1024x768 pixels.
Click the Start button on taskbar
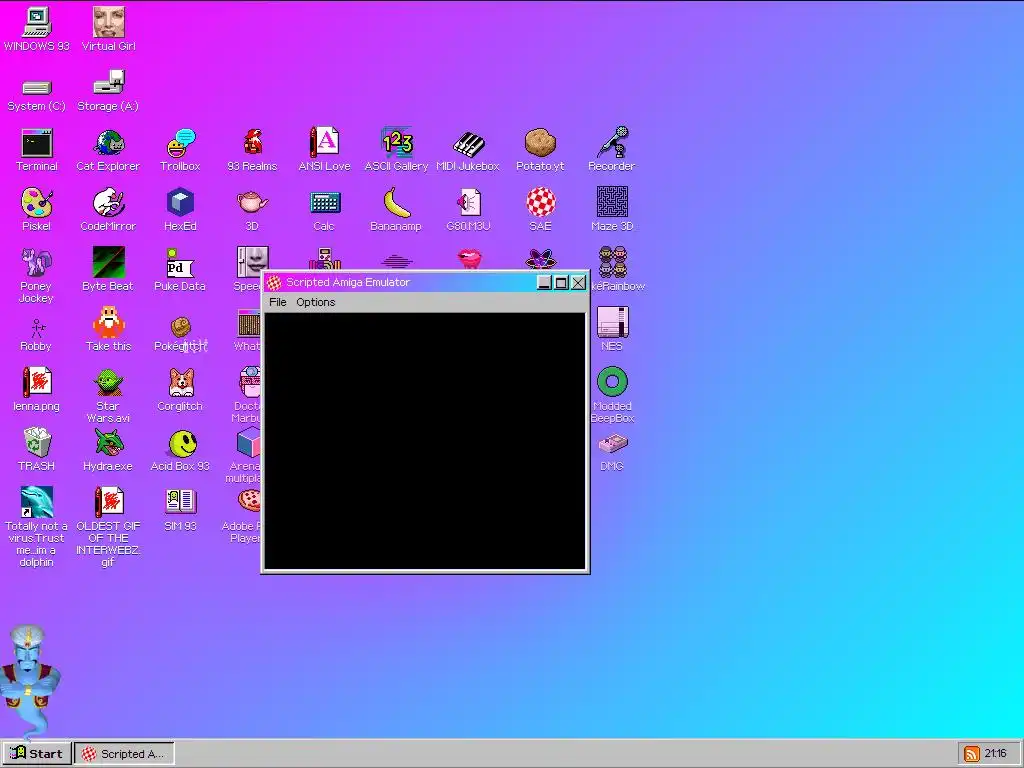(x=37, y=754)
